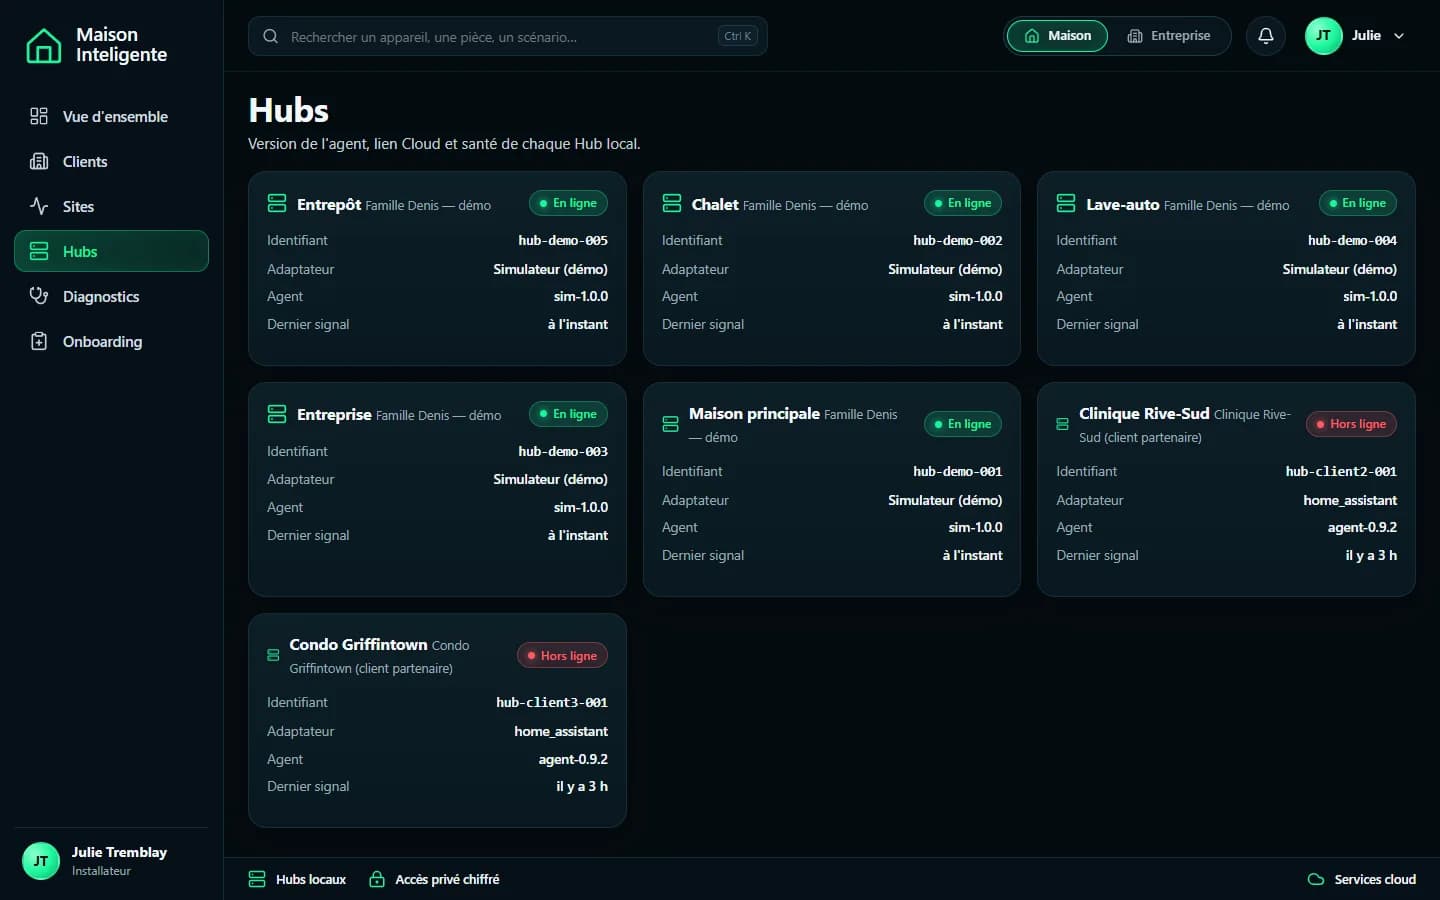Click the Condo Griffintown hub title
The height and width of the screenshot is (900, 1440).
(x=358, y=644)
